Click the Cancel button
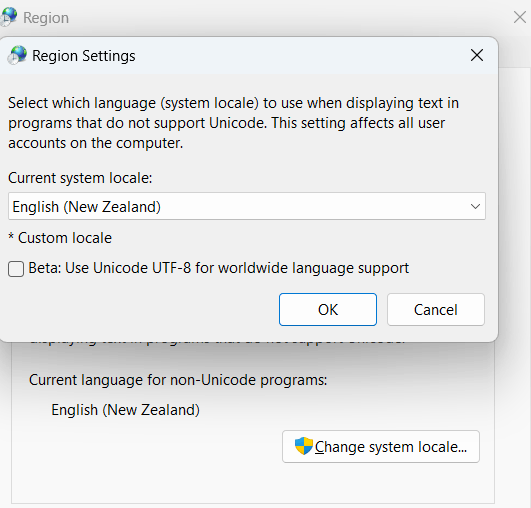531x508 pixels. pos(436,310)
